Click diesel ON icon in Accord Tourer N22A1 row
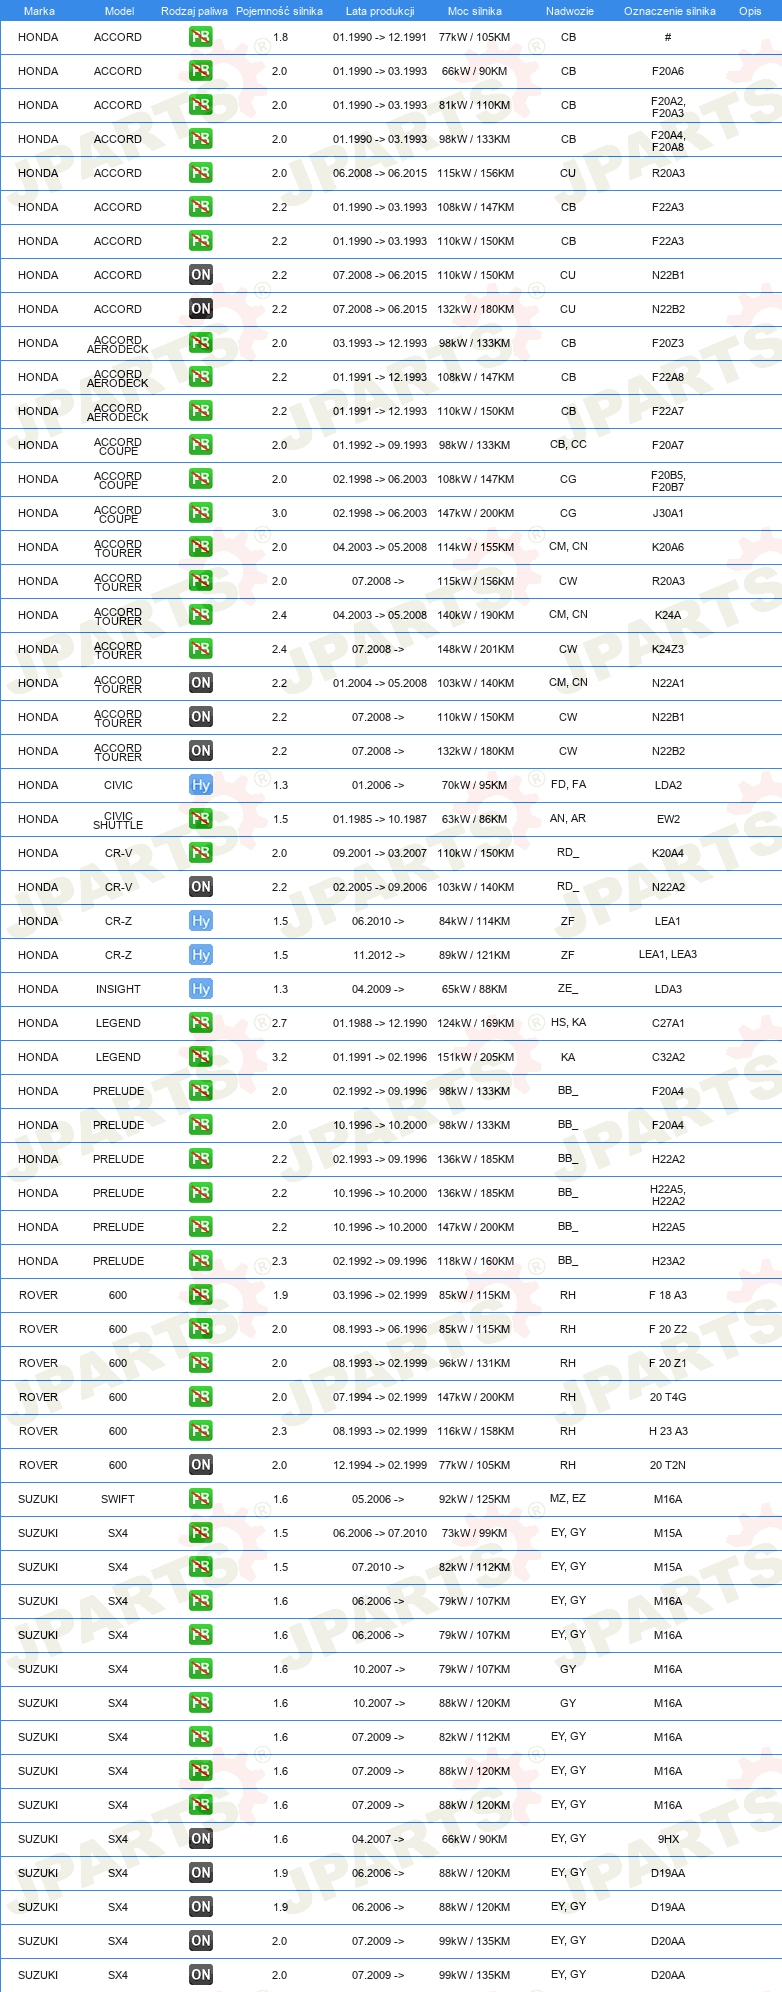The height and width of the screenshot is (1992, 782). point(201,683)
